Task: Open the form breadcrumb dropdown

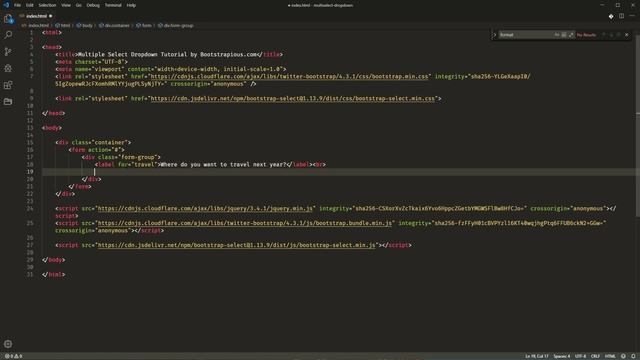Action: point(144,25)
